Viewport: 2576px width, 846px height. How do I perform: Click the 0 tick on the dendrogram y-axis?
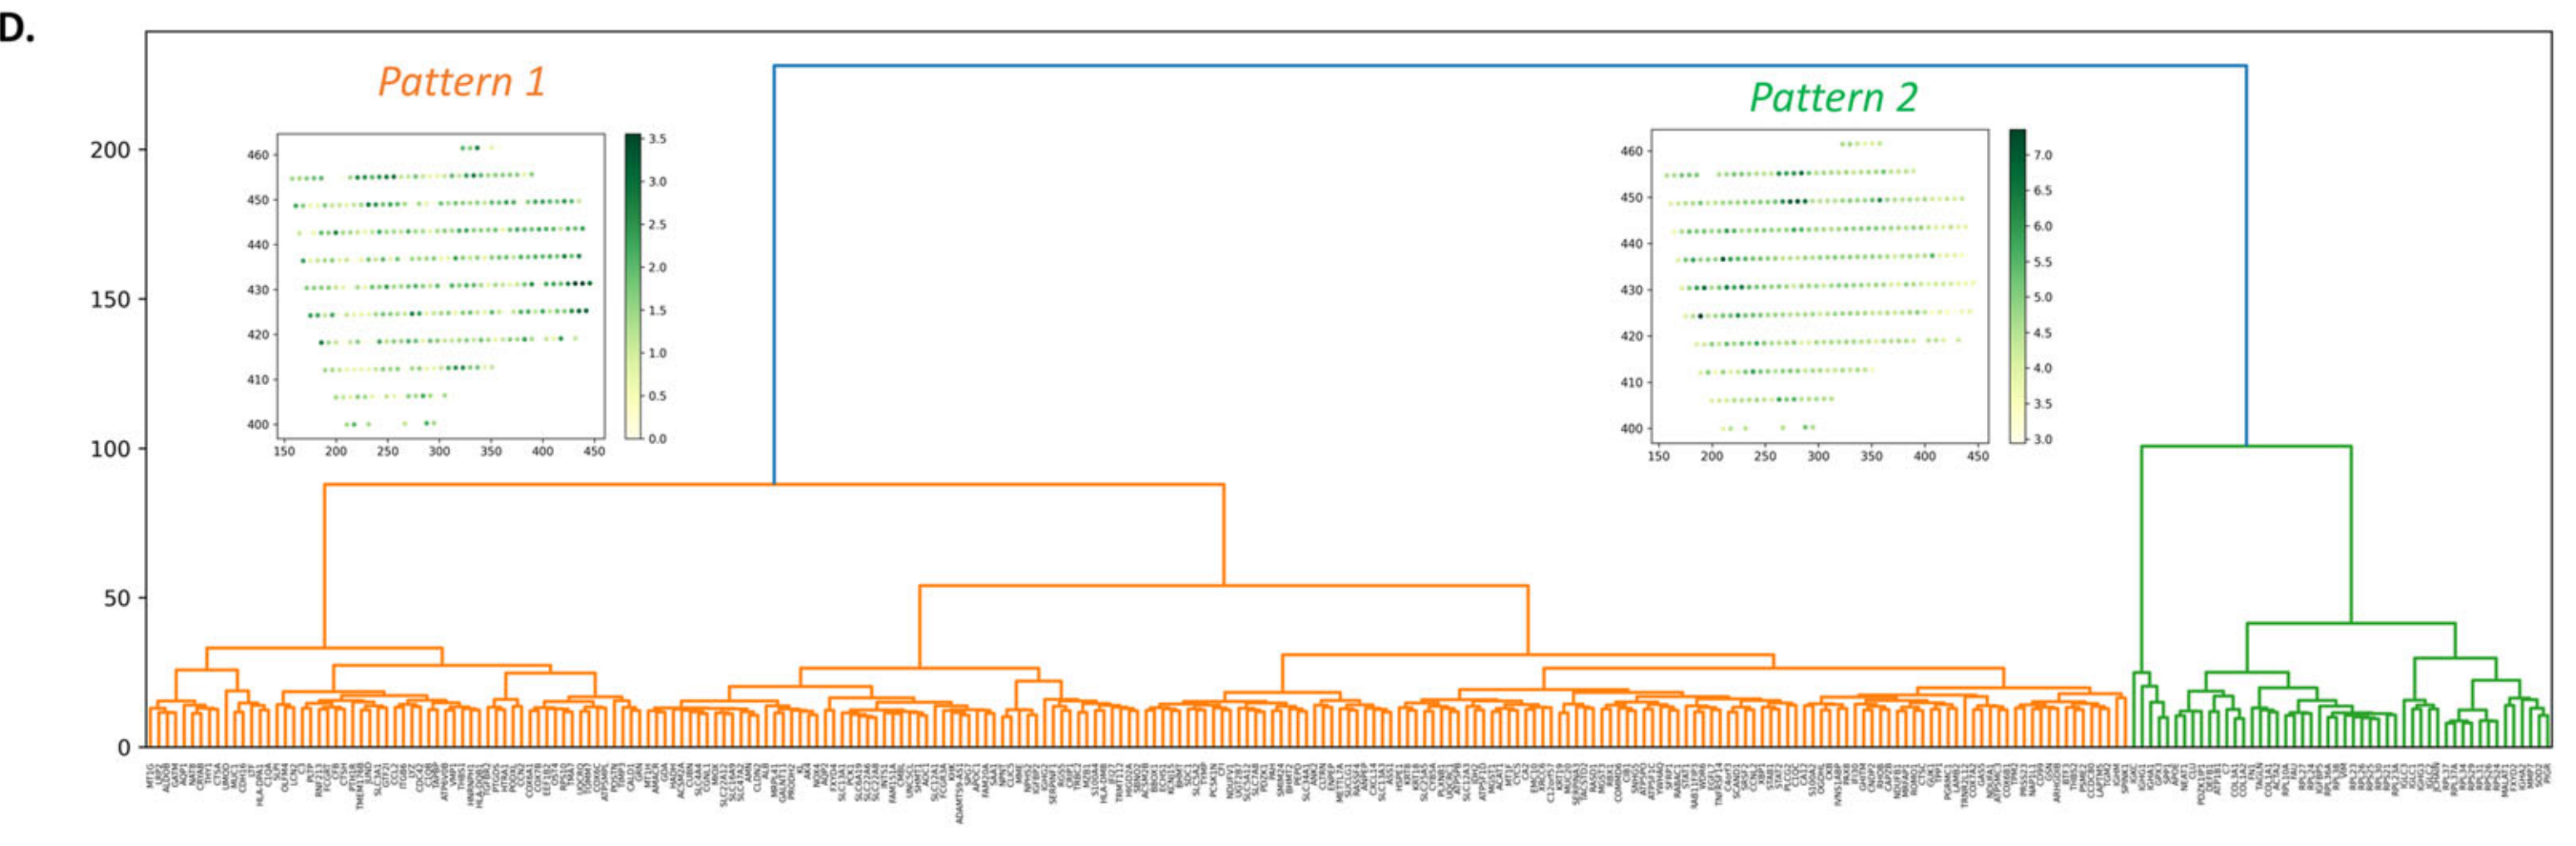click(124, 747)
